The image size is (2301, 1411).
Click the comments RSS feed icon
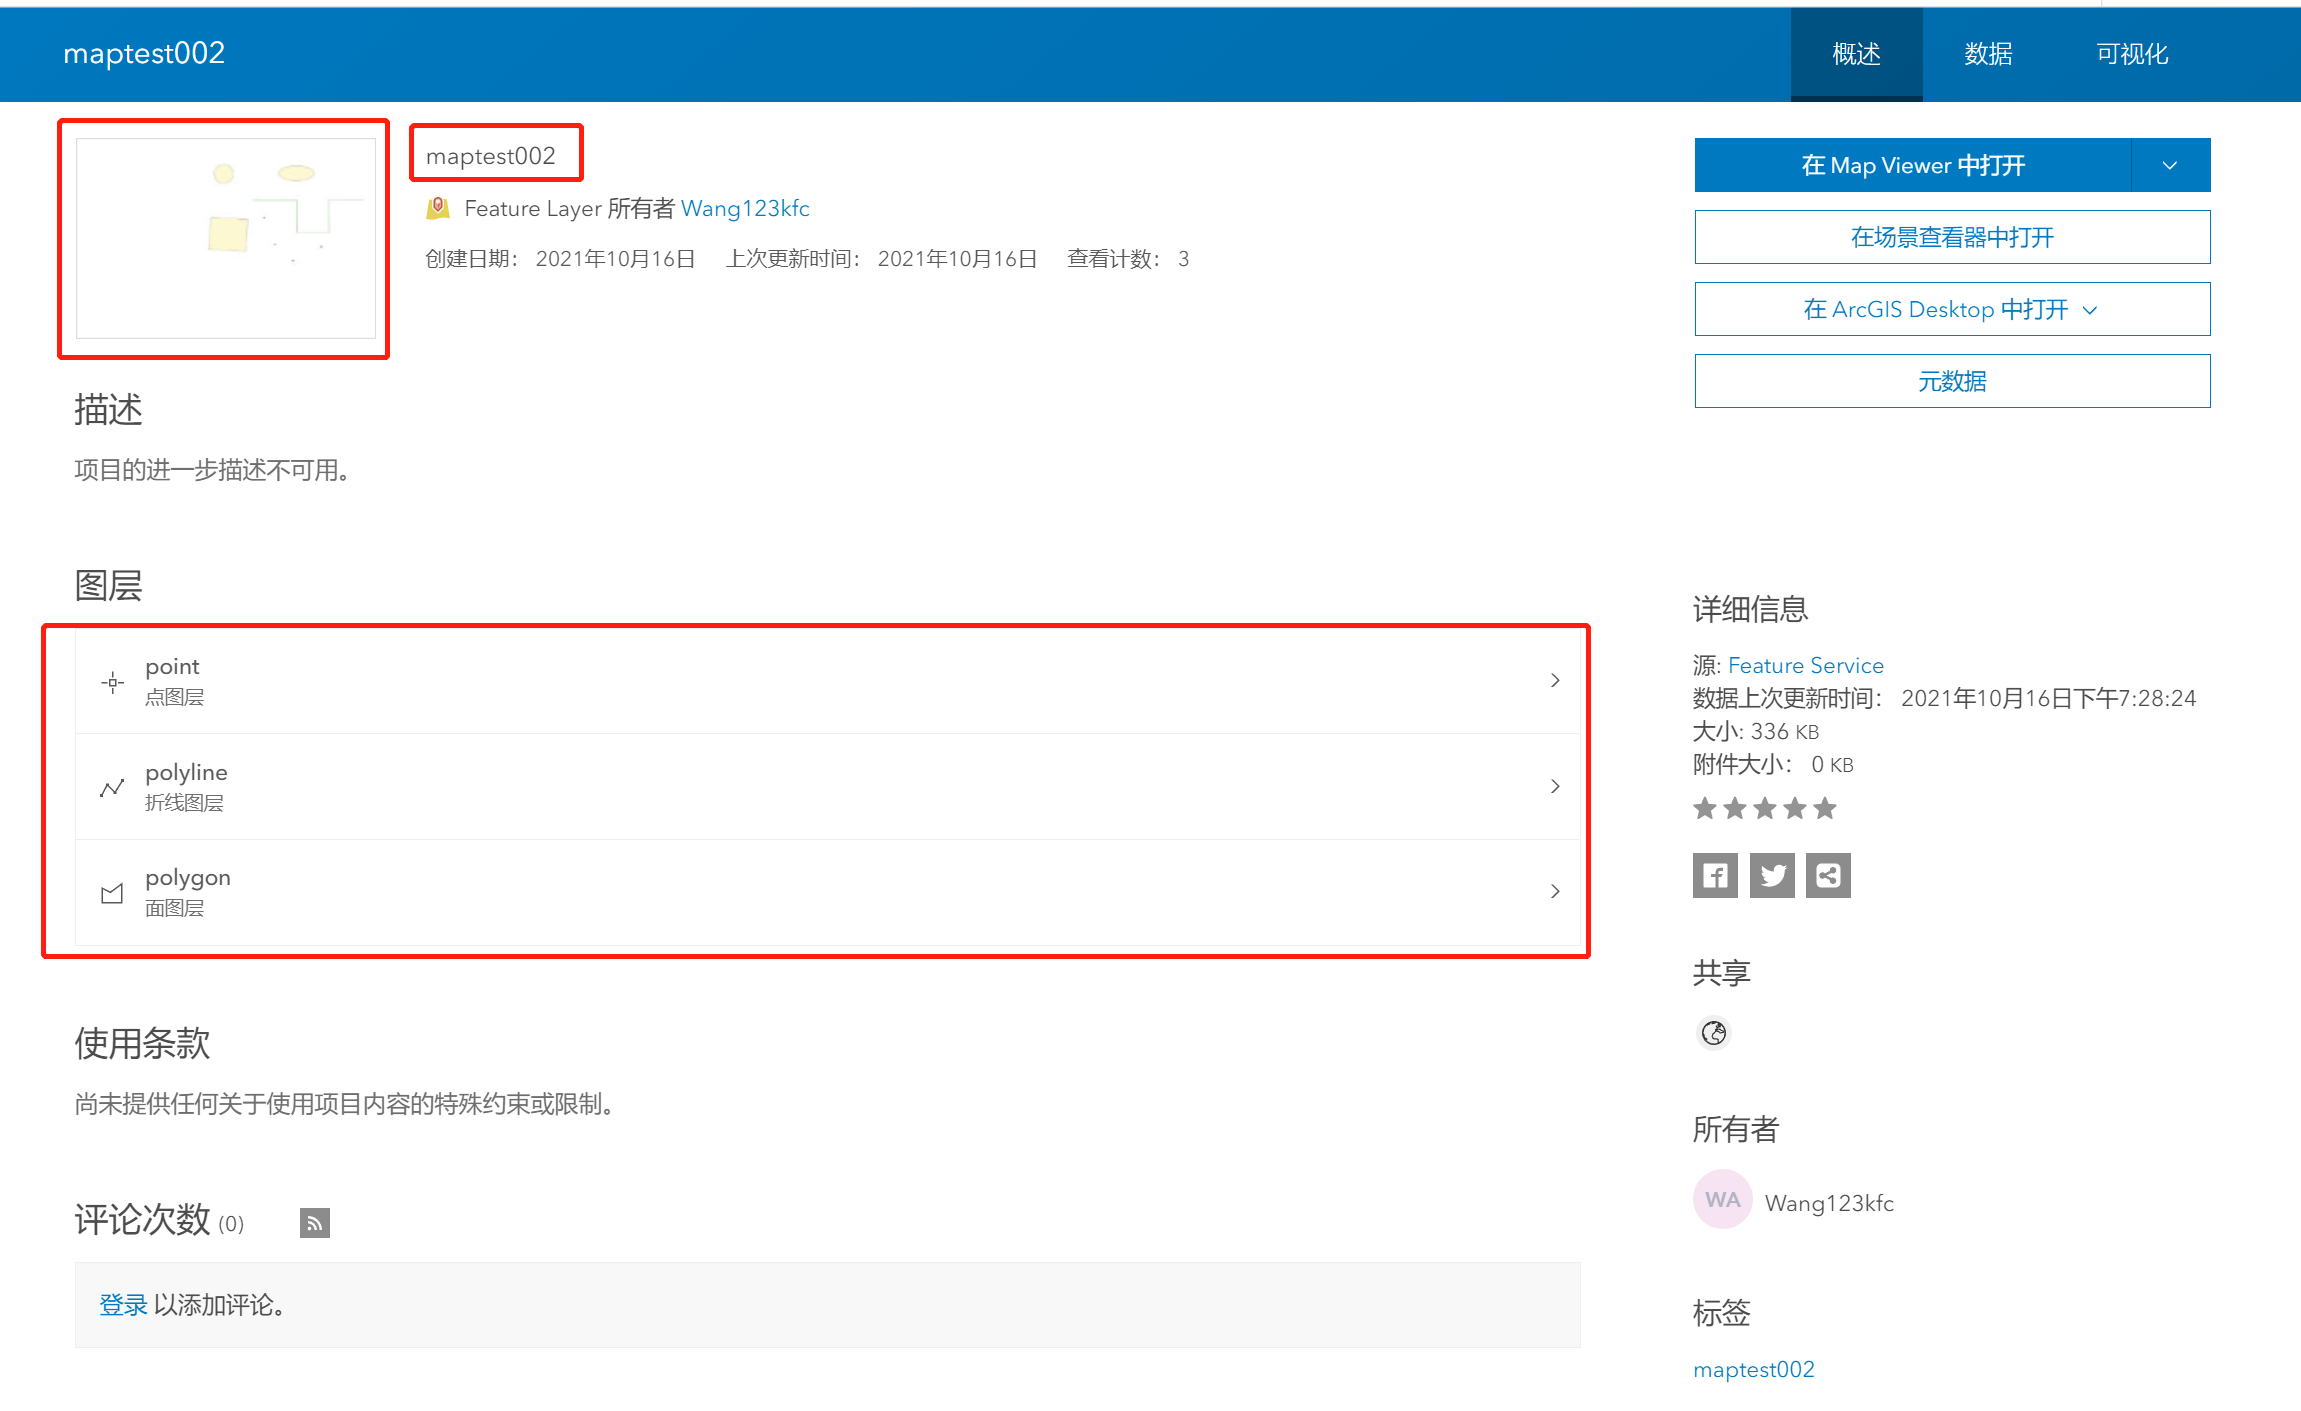coord(314,1222)
